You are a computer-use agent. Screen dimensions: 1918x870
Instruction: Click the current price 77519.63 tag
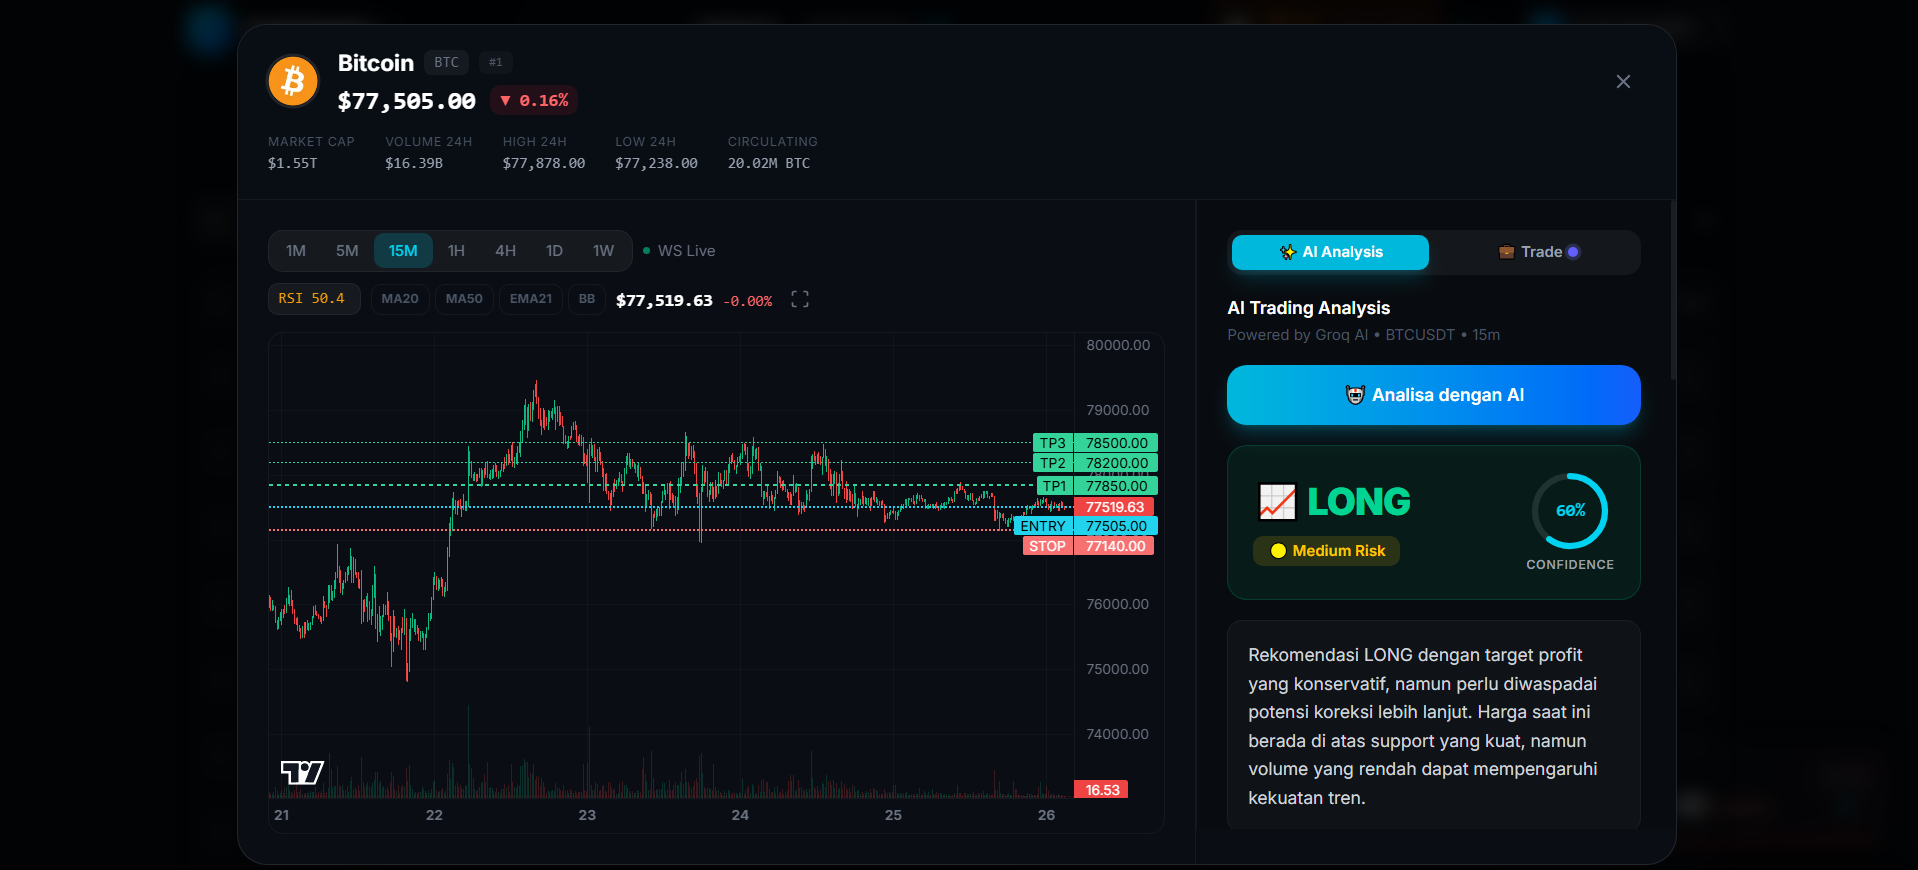click(1114, 507)
